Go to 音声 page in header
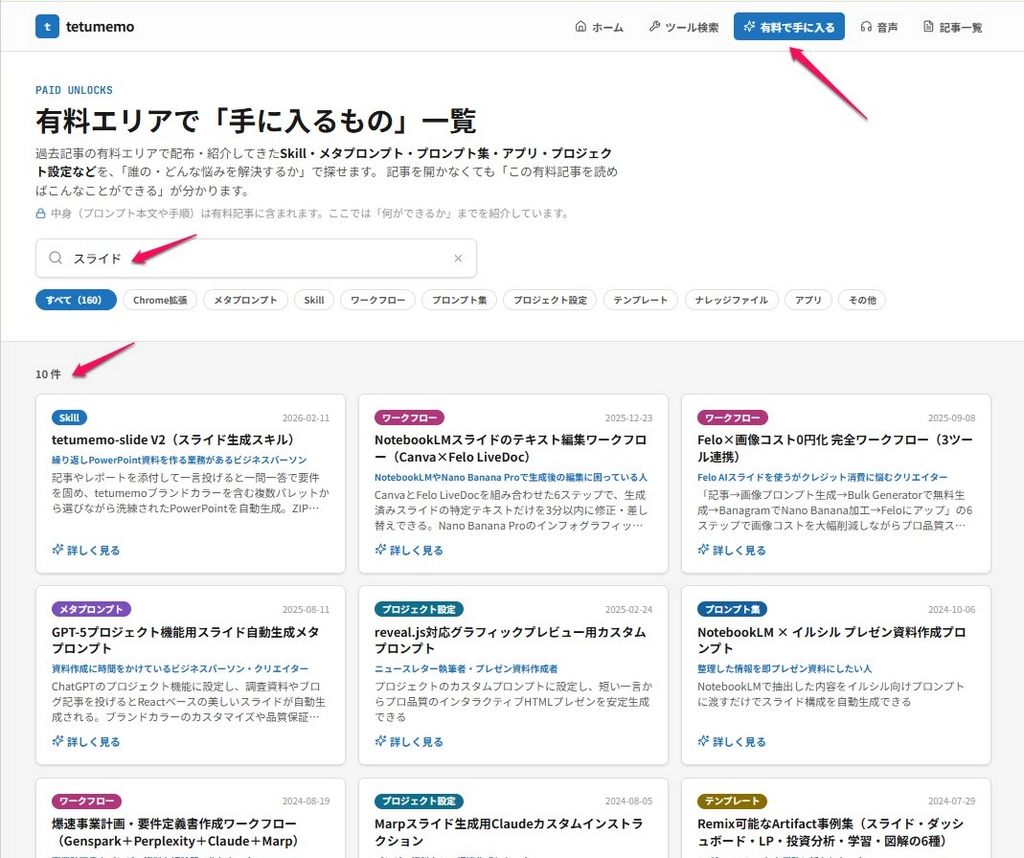Viewport: 1024px width, 858px height. click(x=879, y=27)
